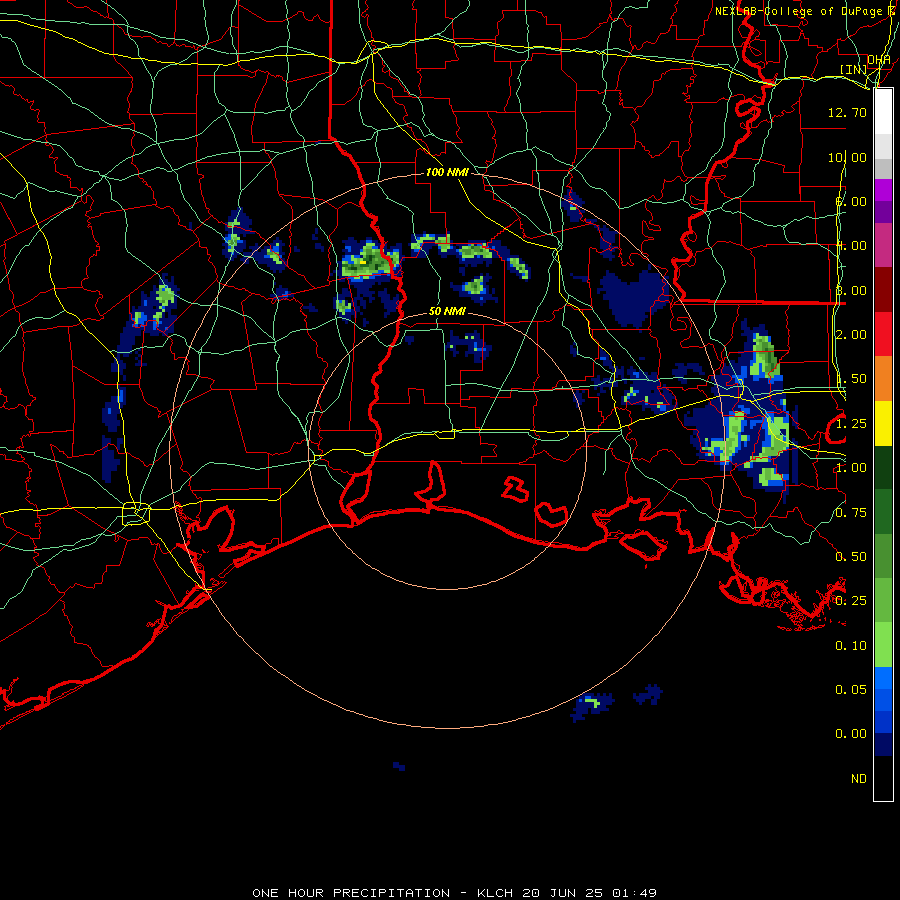Click the [IN] units label
Image resolution: width=900 pixels, height=900 pixels.
click(853, 69)
